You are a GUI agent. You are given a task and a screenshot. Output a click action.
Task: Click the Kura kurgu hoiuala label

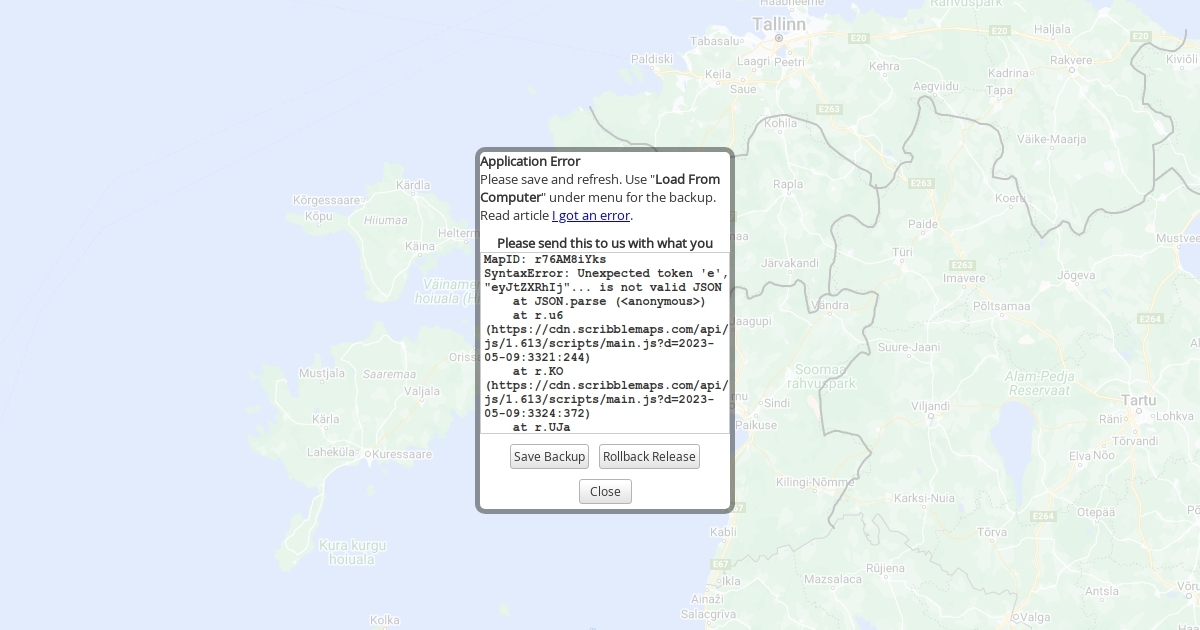[x=352, y=552]
